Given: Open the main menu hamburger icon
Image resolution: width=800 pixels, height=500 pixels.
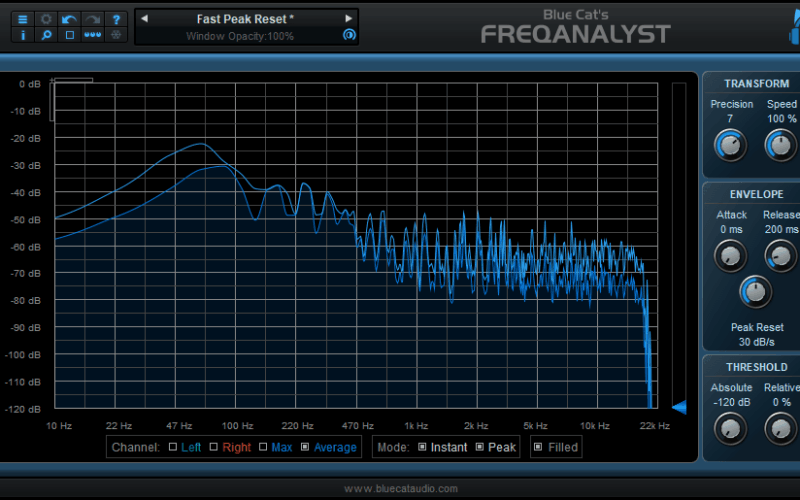Looking at the screenshot, I should point(23,19).
